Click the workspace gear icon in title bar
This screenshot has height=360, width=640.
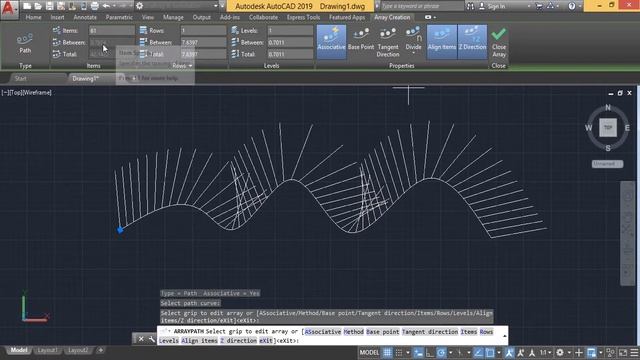coord(139,6)
